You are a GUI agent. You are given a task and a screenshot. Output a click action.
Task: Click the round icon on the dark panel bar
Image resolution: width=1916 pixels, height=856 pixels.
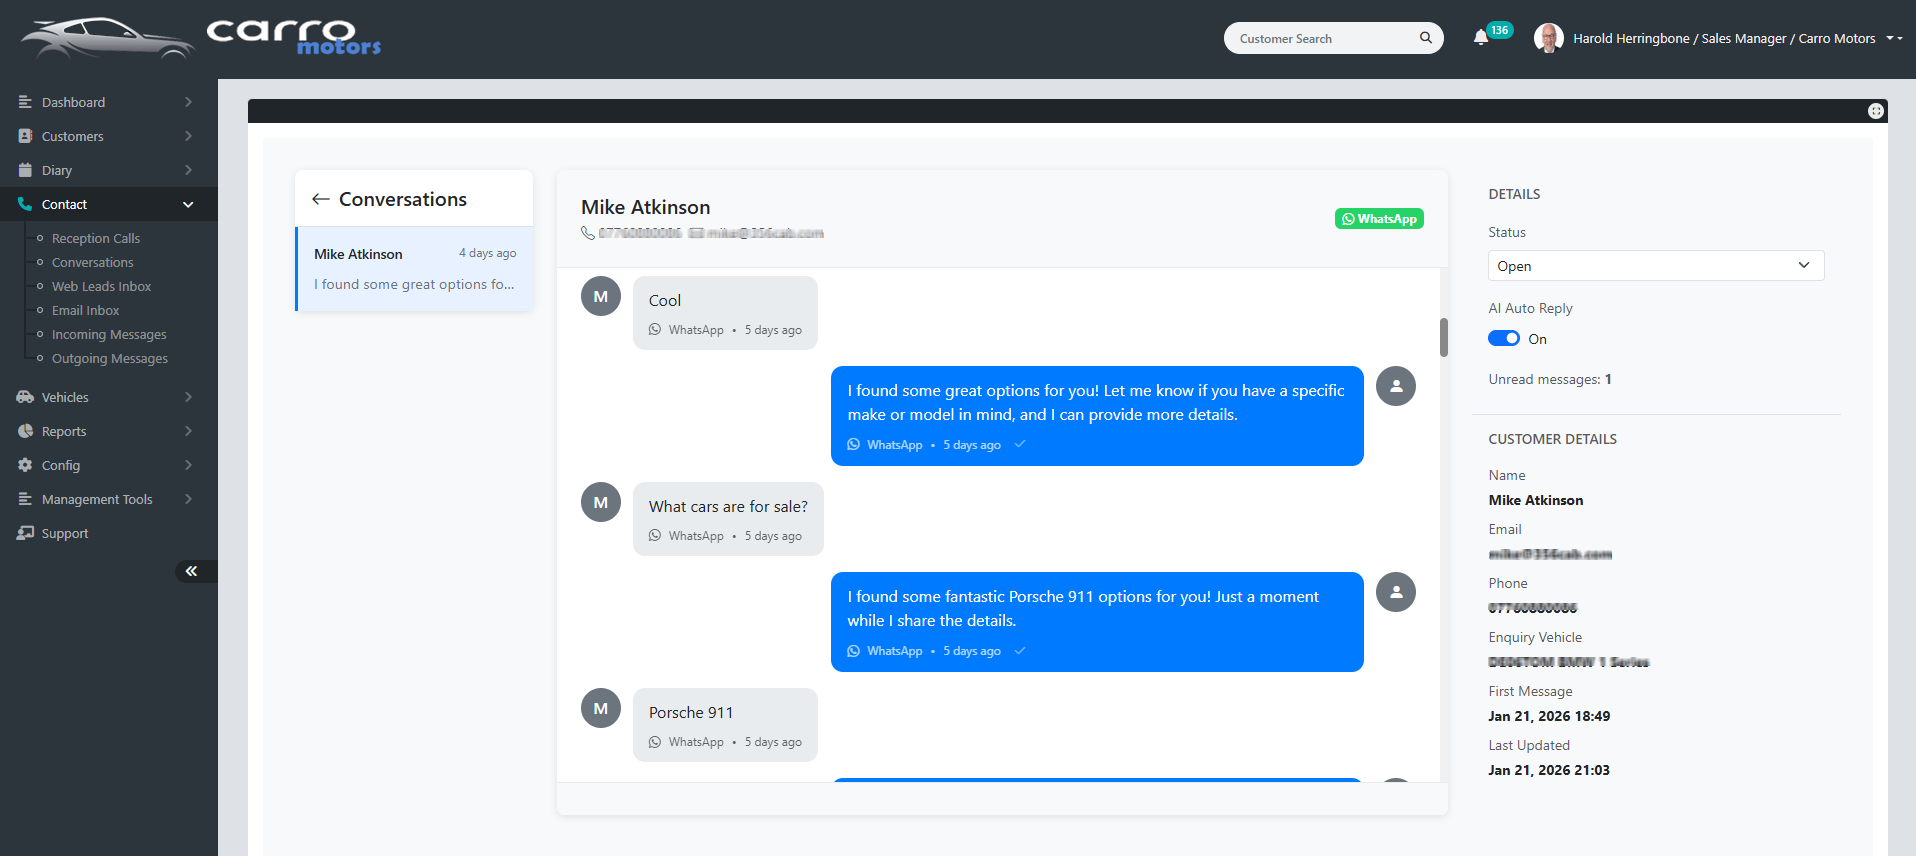coord(1876,111)
